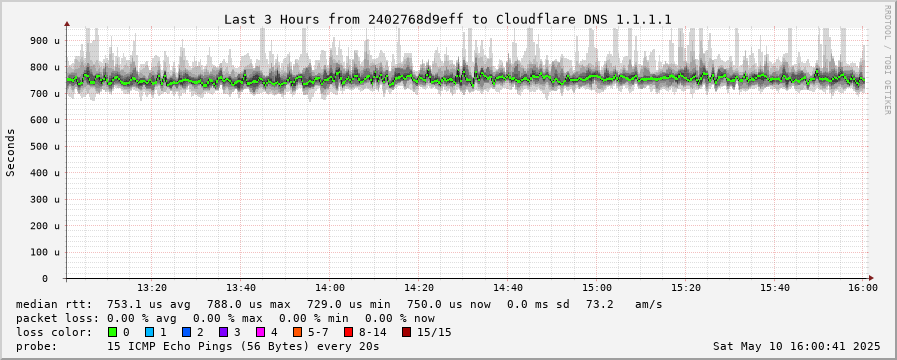Click the magenta loss color 4 swatch

coord(260,332)
